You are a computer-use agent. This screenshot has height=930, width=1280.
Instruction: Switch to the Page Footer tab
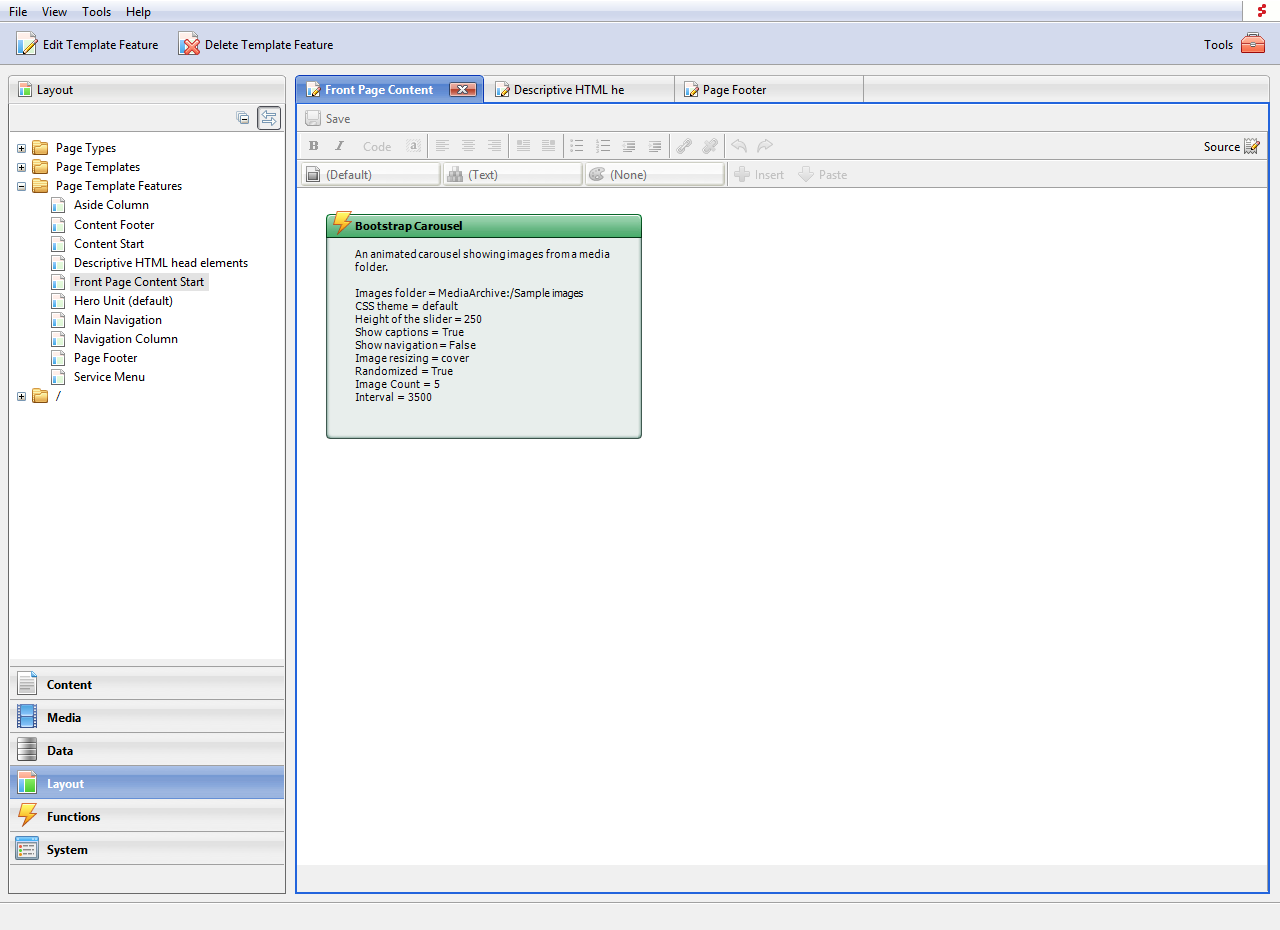click(734, 90)
